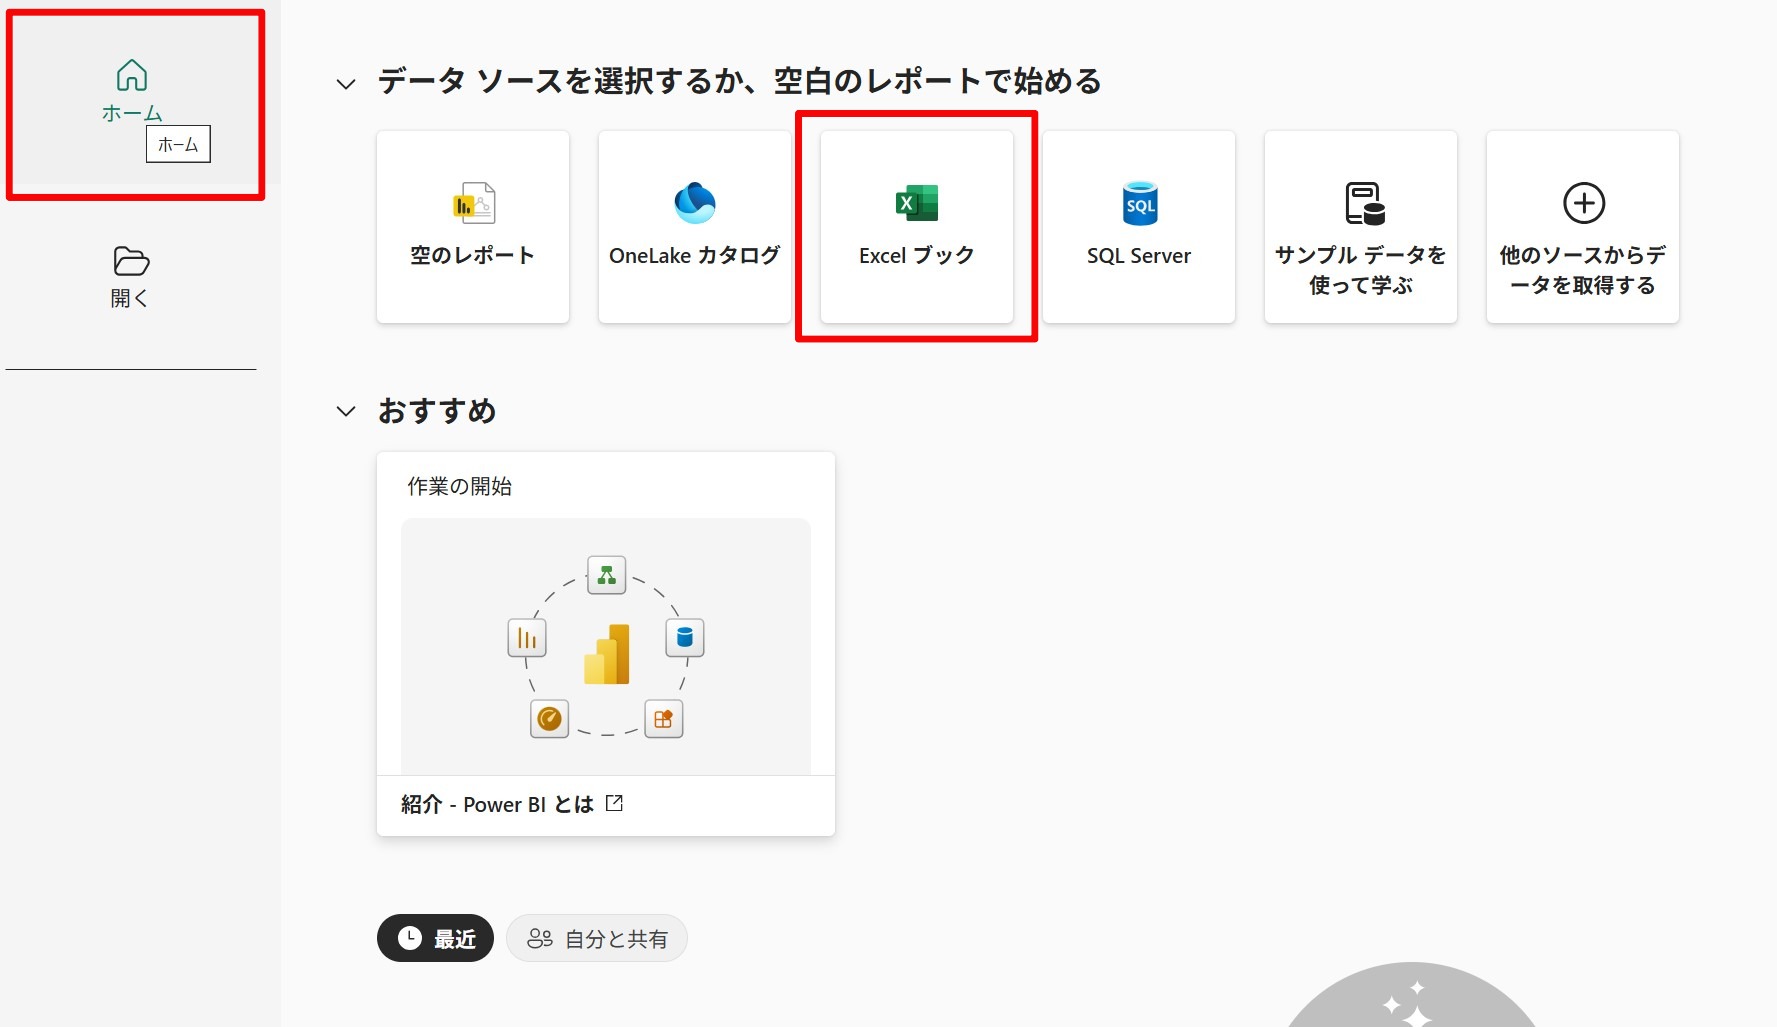Collapse the おすすめ section chevron

pyautogui.click(x=346, y=411)
